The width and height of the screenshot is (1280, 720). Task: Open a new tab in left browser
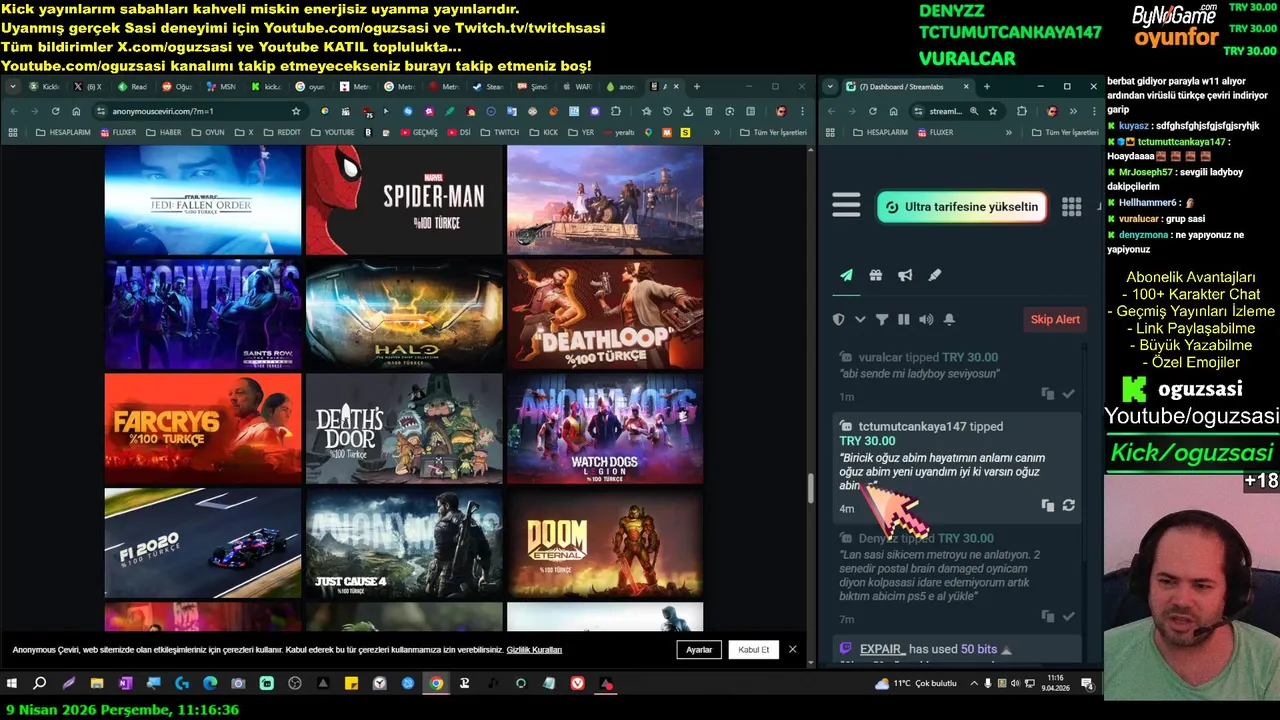[x=697, y=87]
